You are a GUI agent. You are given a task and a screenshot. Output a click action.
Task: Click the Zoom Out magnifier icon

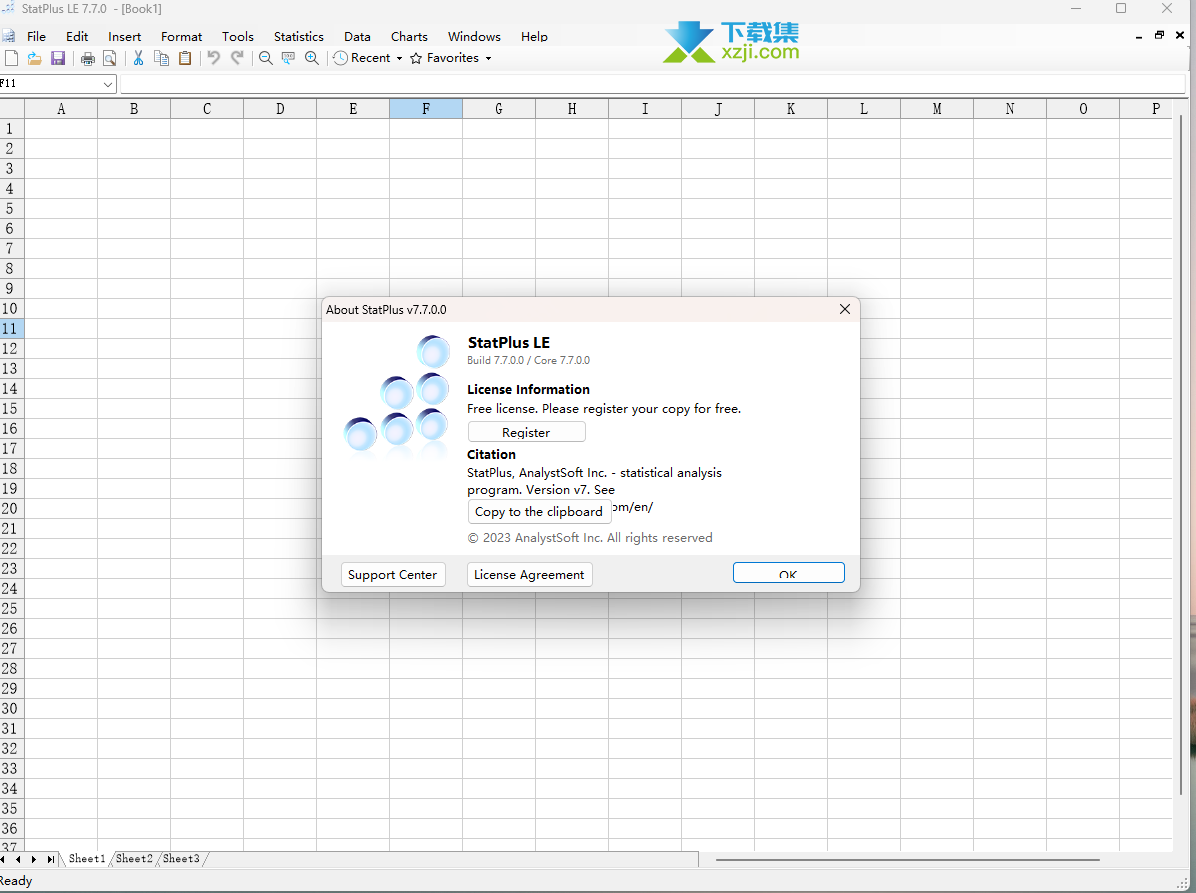tap(265, 58)
